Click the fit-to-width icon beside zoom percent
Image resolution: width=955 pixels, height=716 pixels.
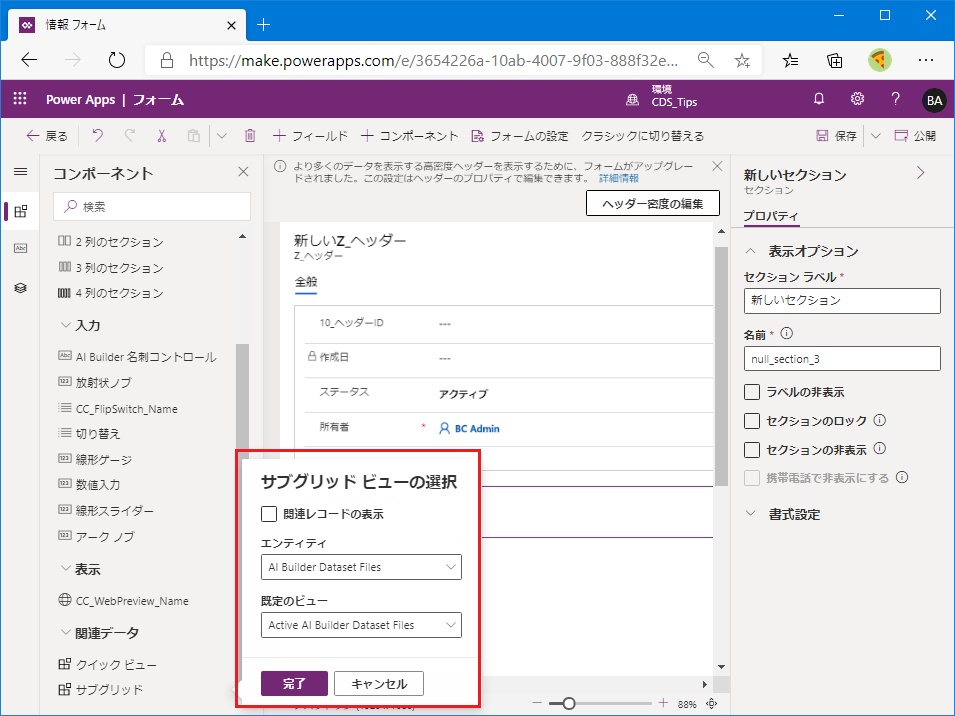711,704
